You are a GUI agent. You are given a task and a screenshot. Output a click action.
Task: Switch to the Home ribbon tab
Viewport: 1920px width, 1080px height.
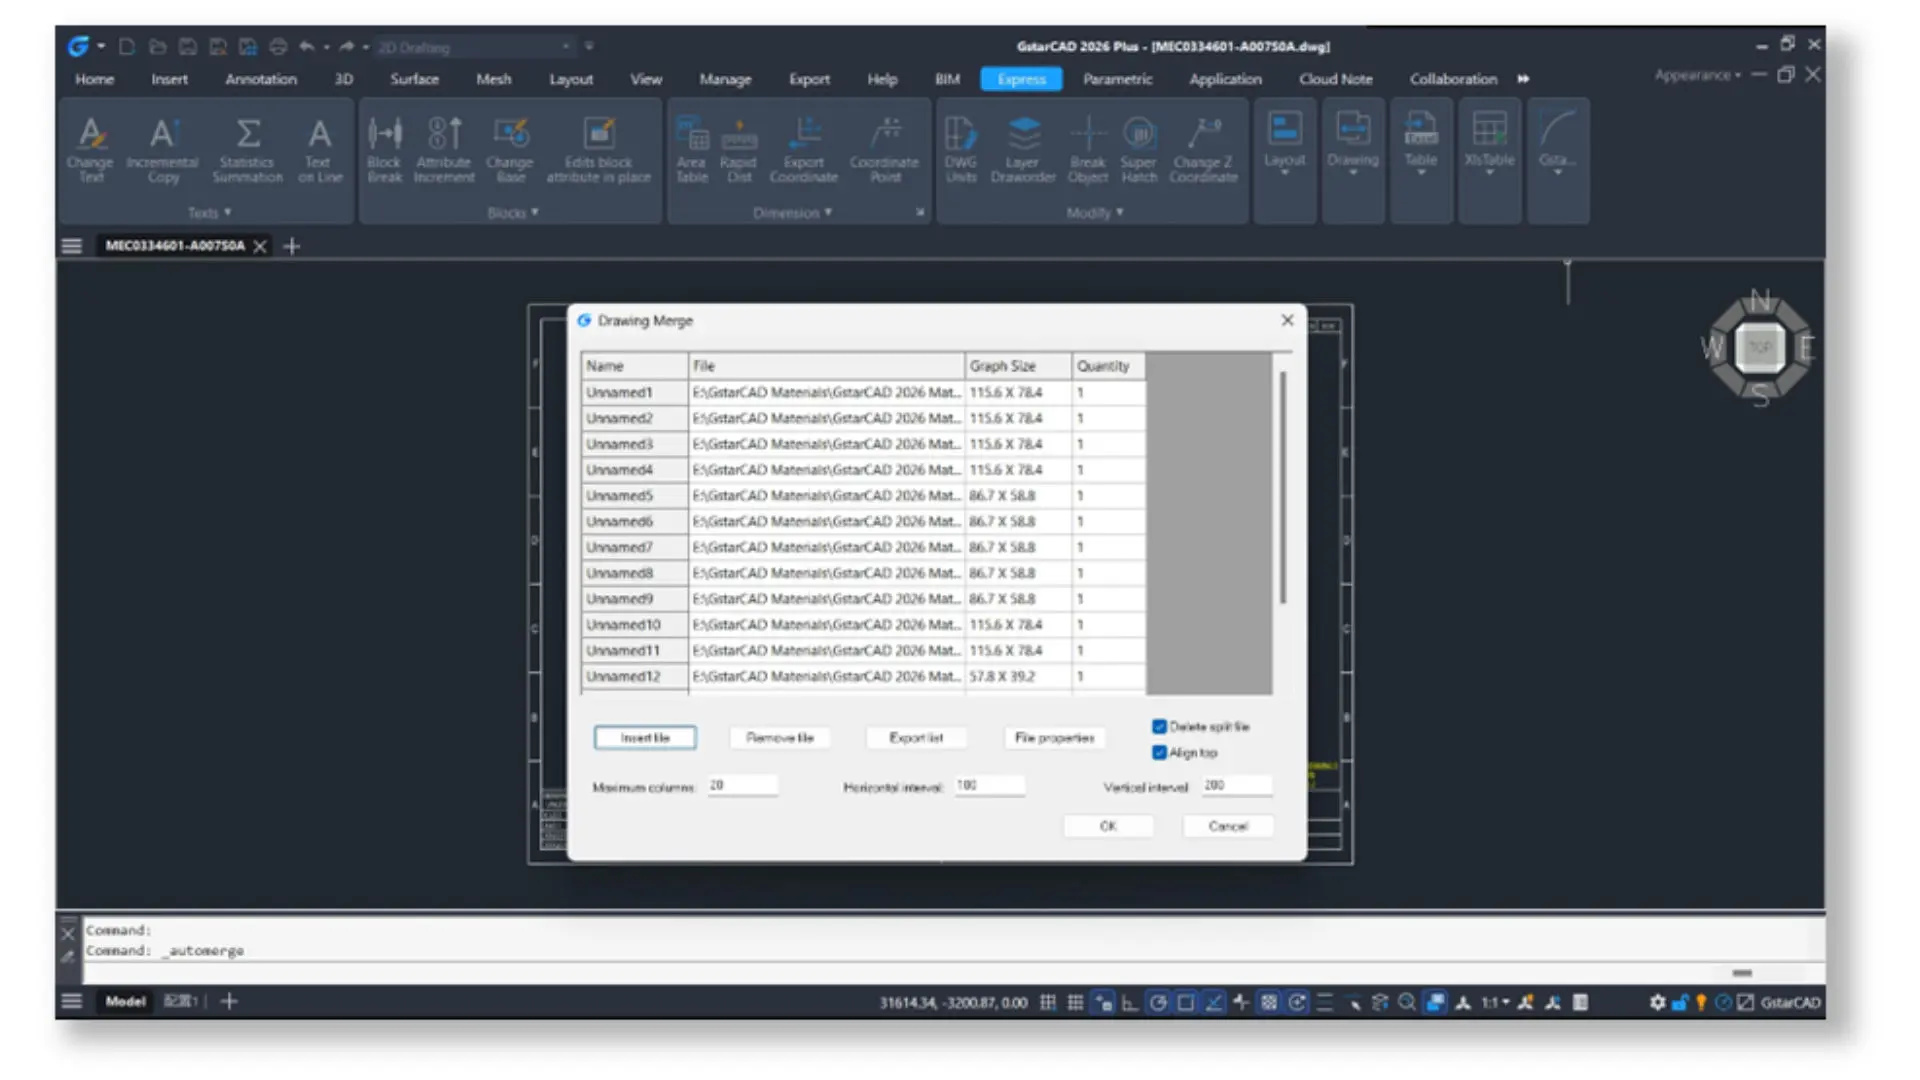click(94, 79)
